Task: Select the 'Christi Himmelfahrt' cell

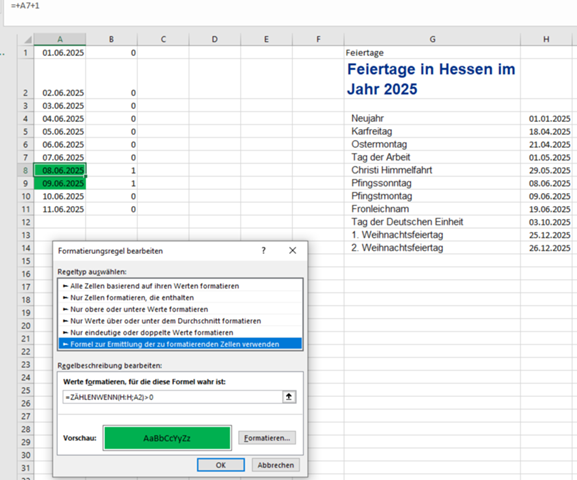Action: [432, 170]
